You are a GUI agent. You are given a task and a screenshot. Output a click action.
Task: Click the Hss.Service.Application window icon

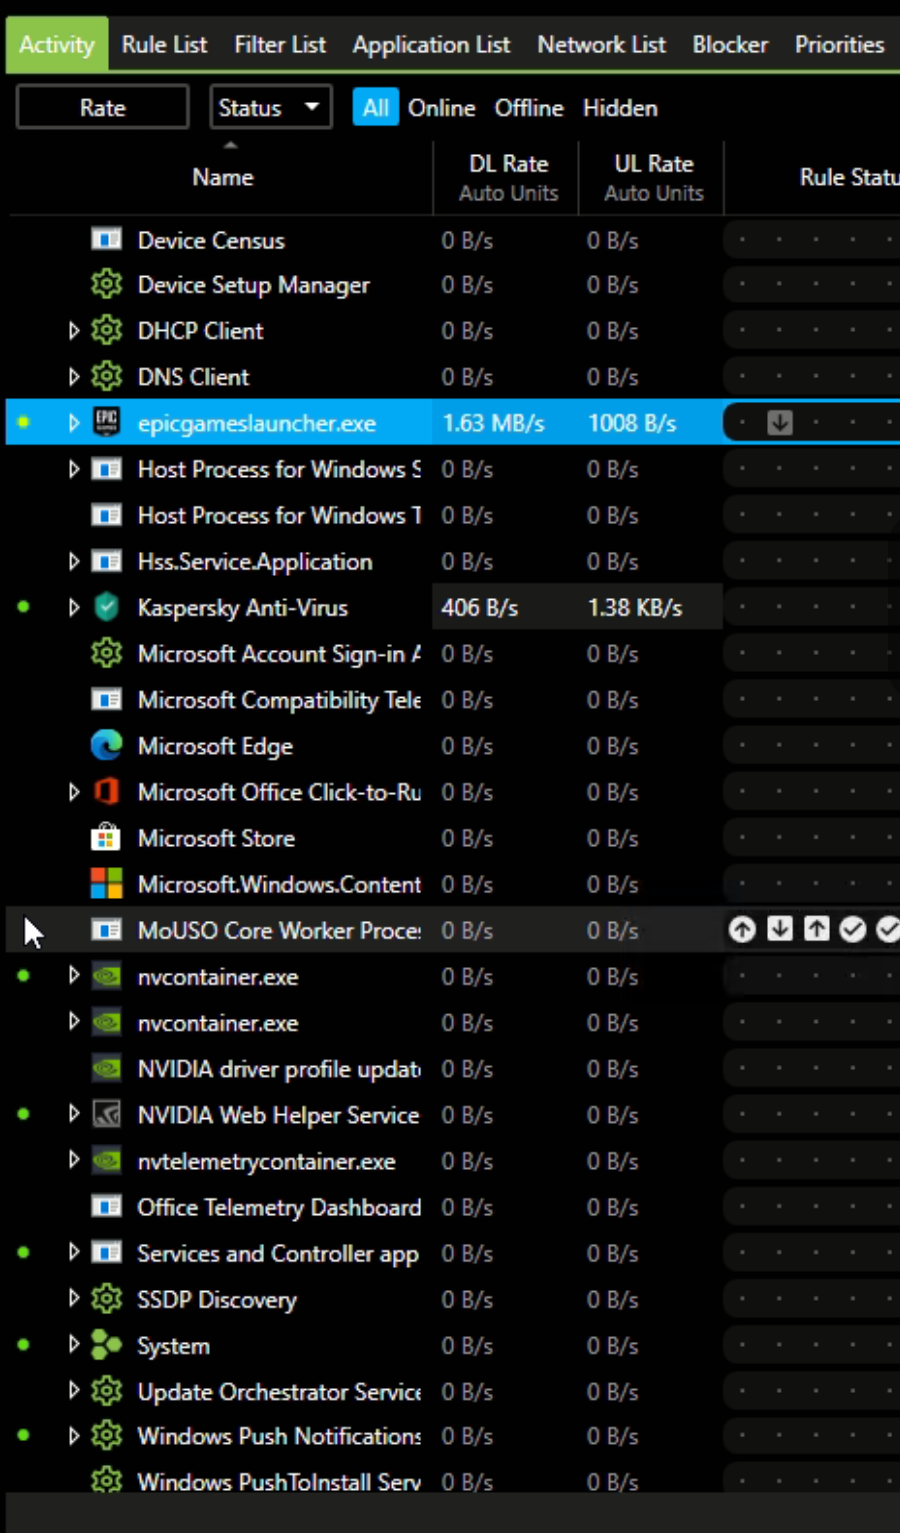tap(106, 561)
